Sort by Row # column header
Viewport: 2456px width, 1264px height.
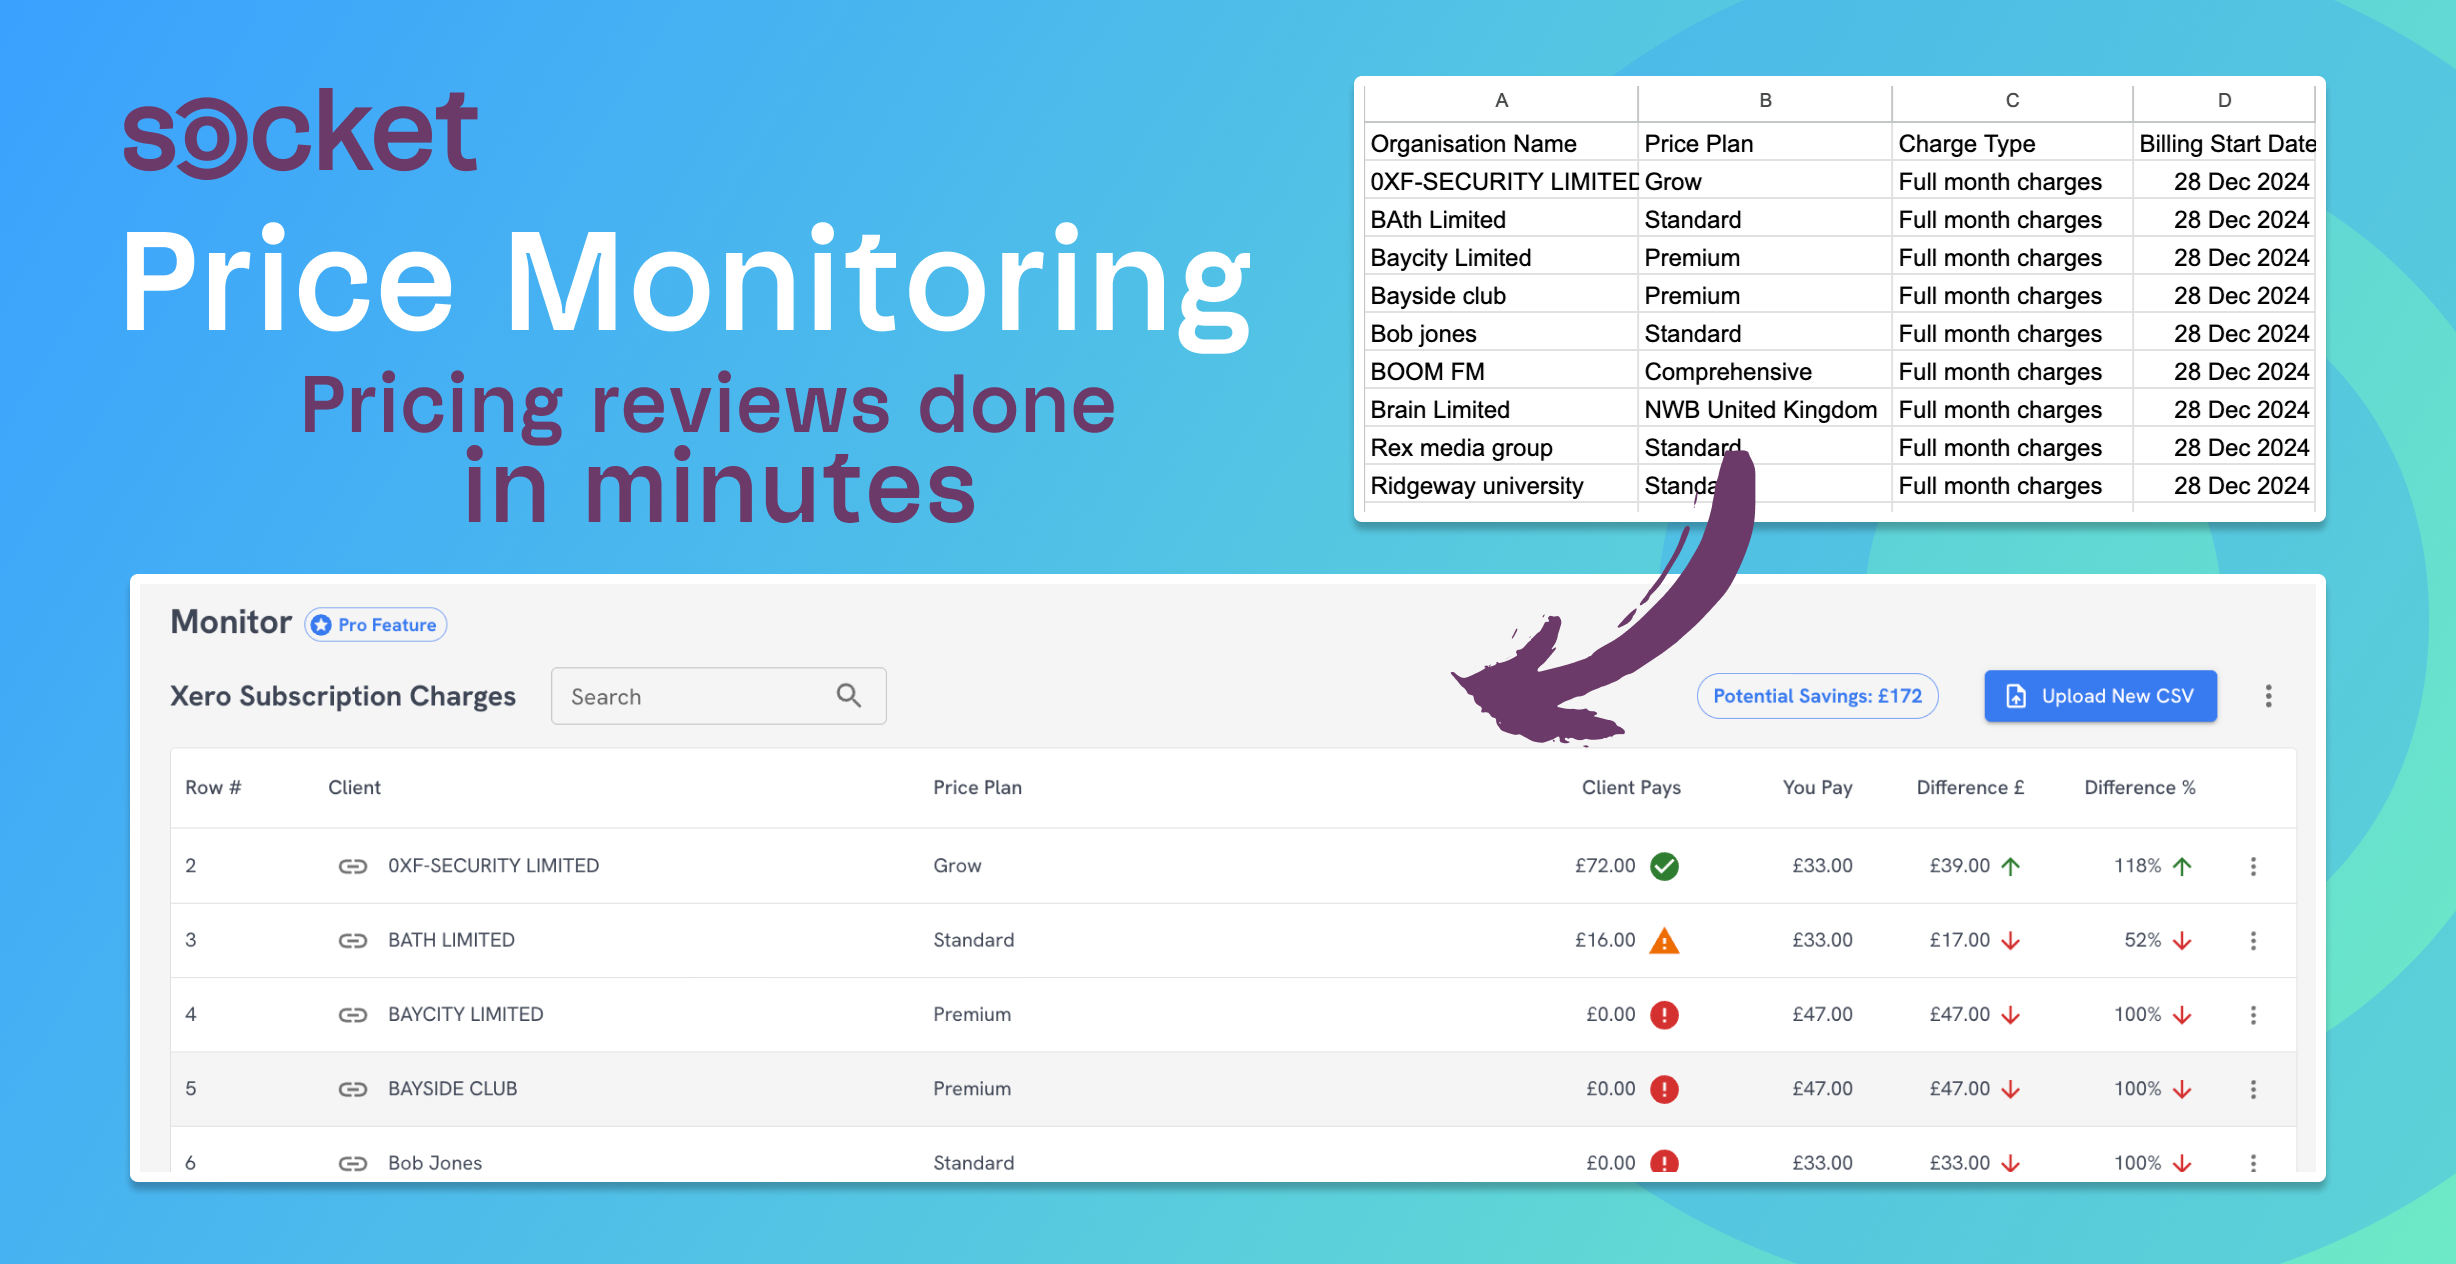(213, 788)
